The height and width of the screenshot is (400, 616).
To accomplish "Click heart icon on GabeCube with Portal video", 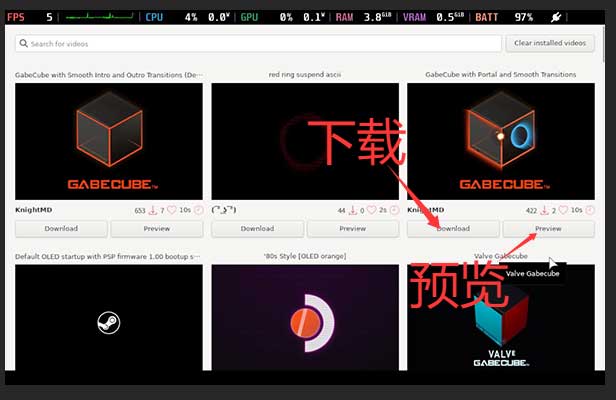I will coord(563,211).
